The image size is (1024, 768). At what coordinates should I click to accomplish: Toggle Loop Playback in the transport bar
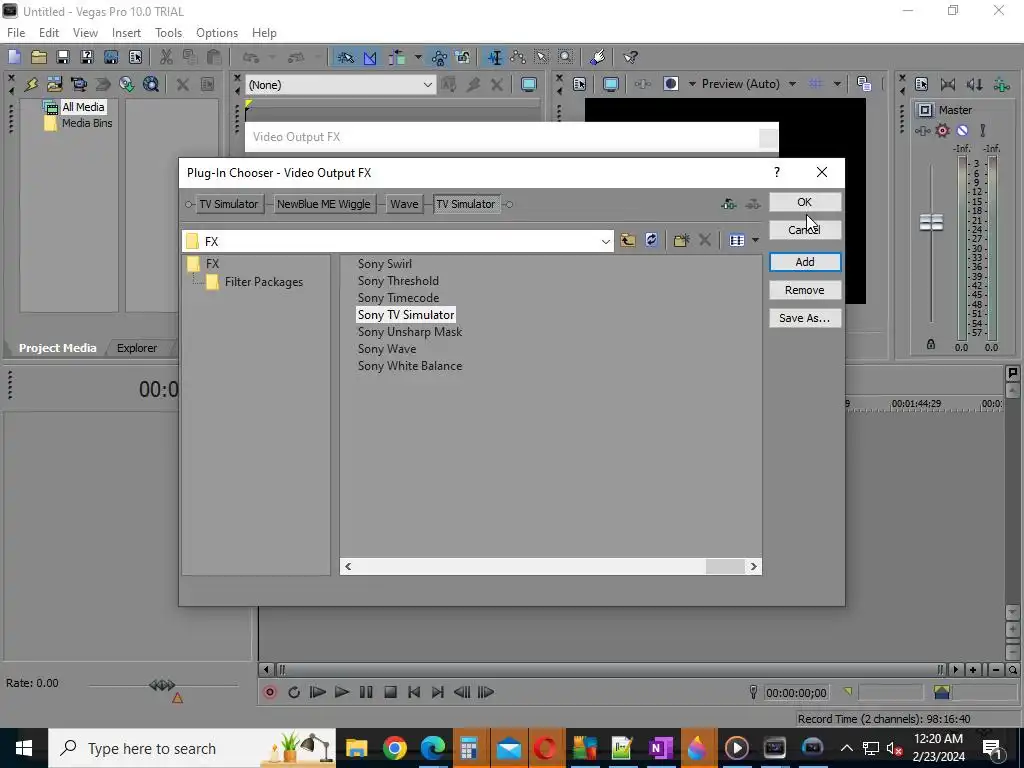294,692
